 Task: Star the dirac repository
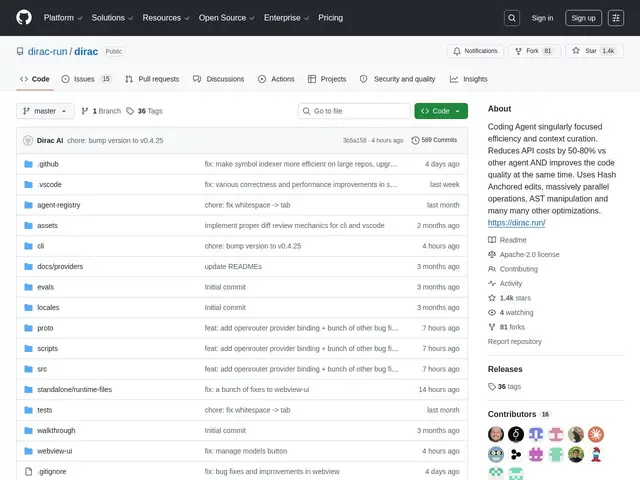[x=594, y=51]
